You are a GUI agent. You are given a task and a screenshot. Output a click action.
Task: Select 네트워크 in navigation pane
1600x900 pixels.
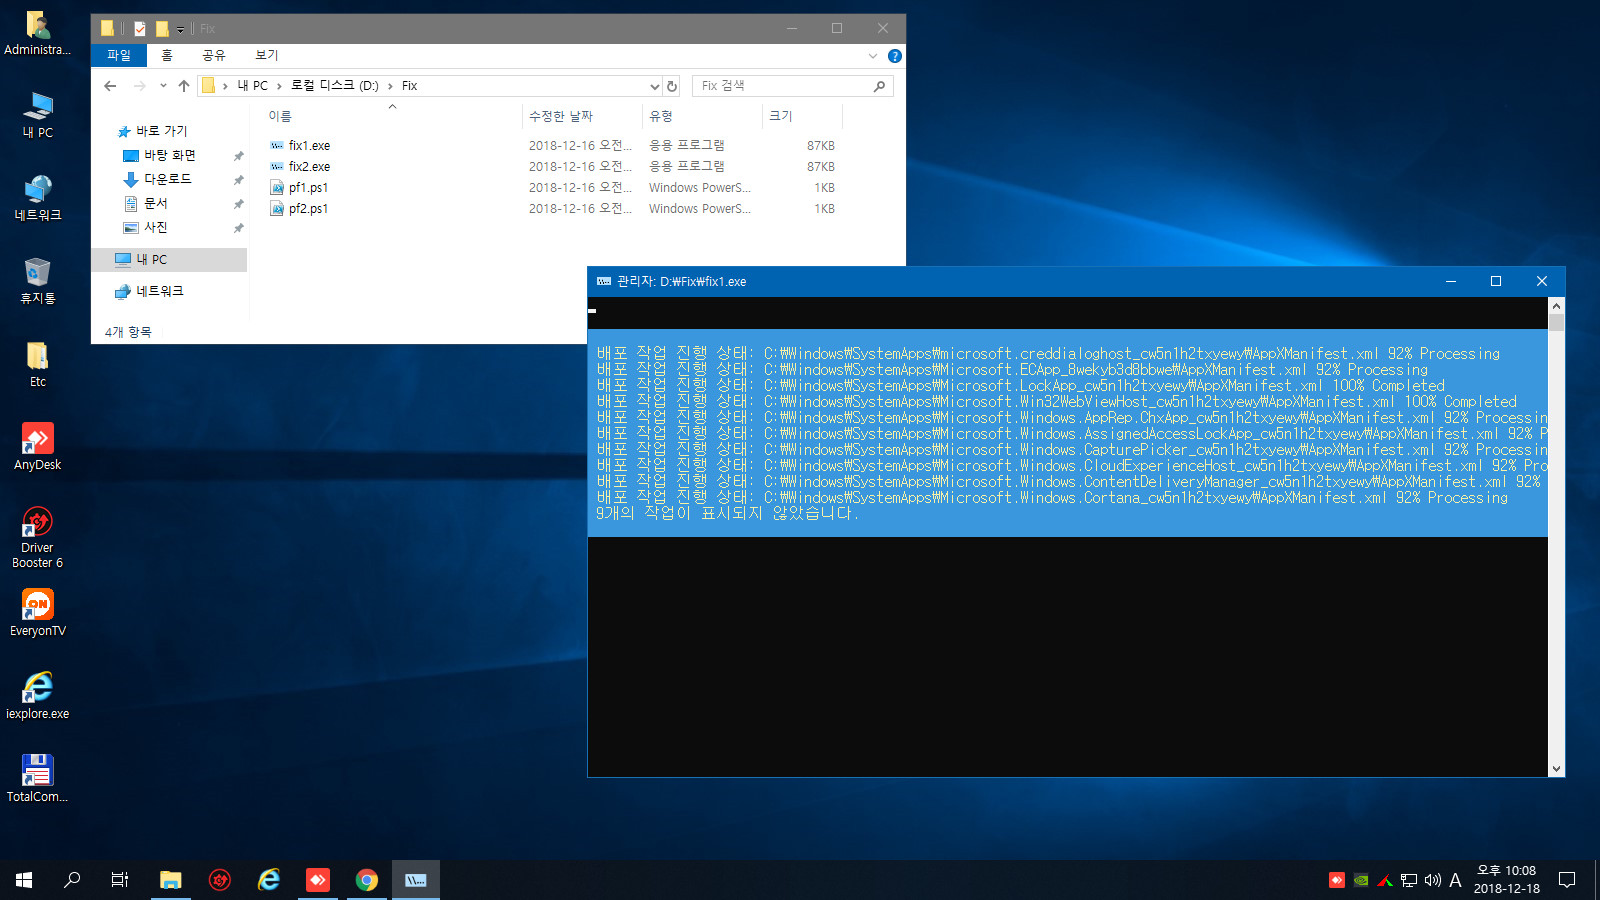coord(159,291)
